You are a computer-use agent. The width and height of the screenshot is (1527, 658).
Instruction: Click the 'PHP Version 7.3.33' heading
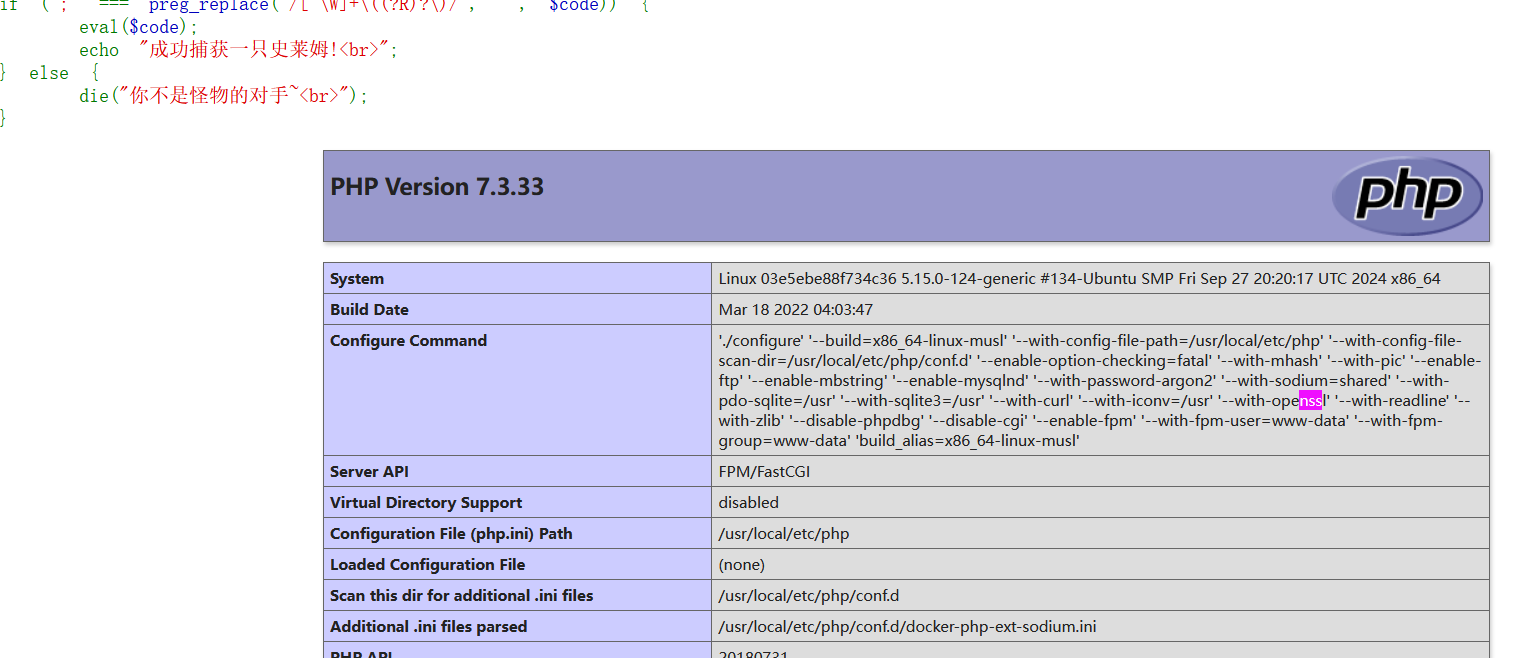pyautogui.click(x=437, y=187)
